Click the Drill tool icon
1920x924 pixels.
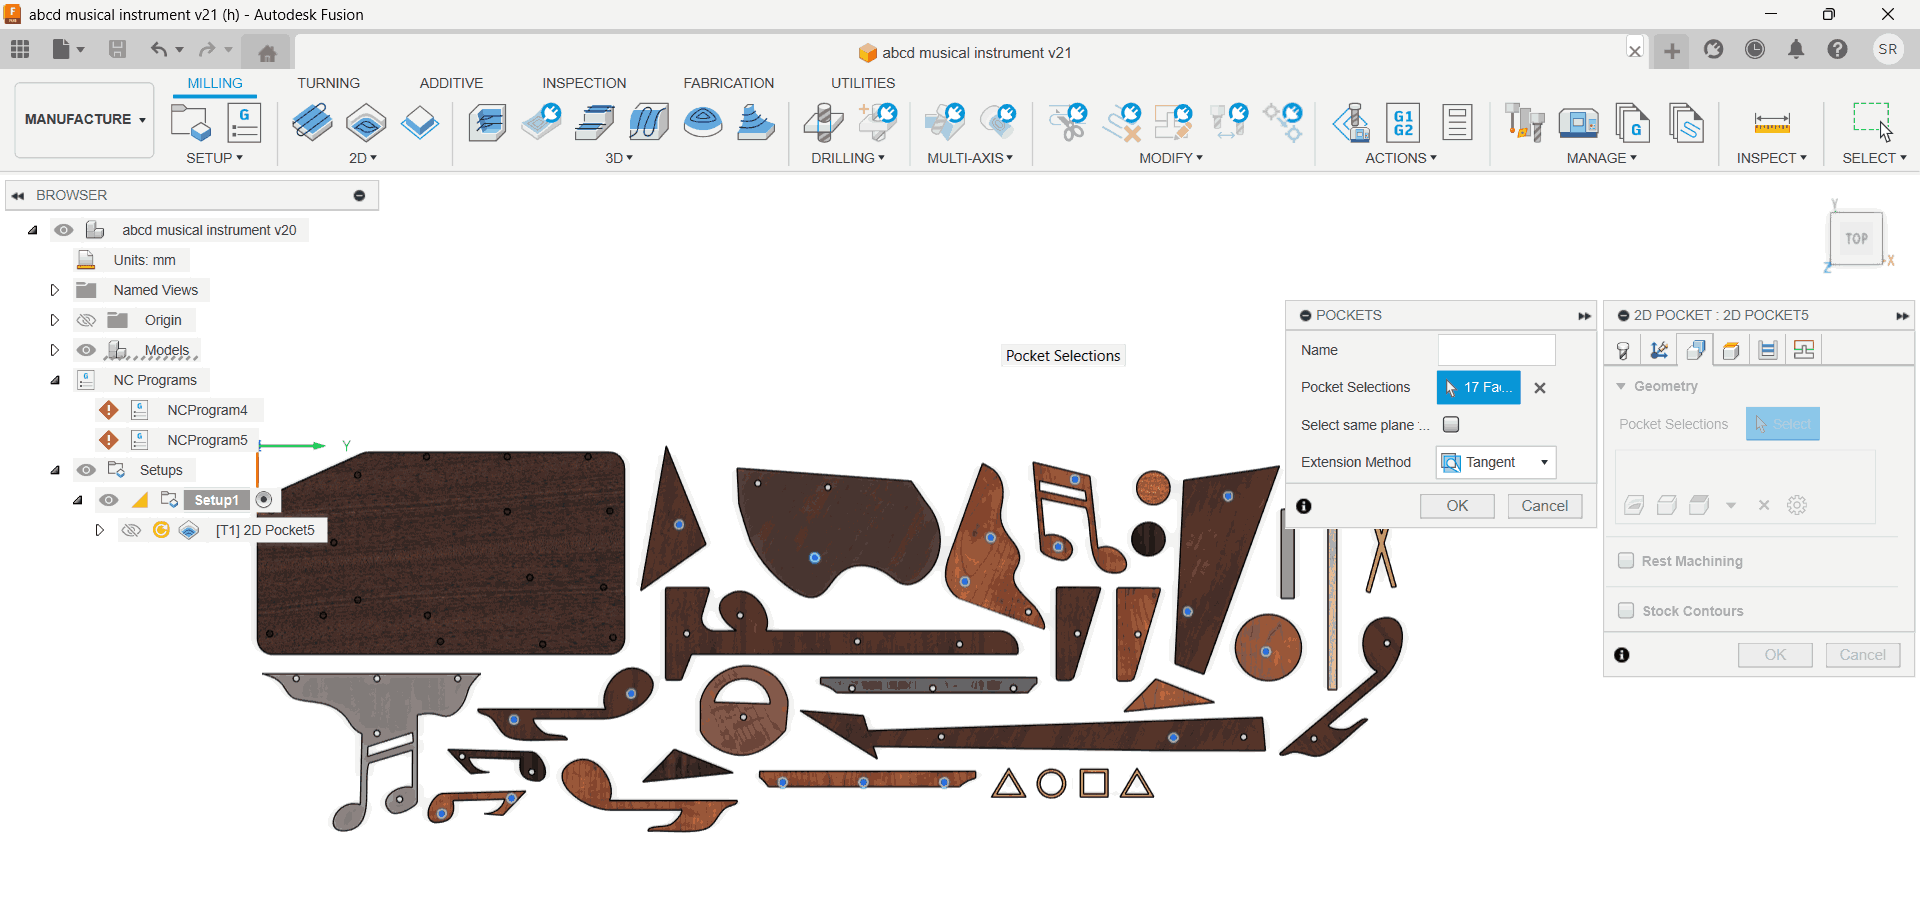823,123
